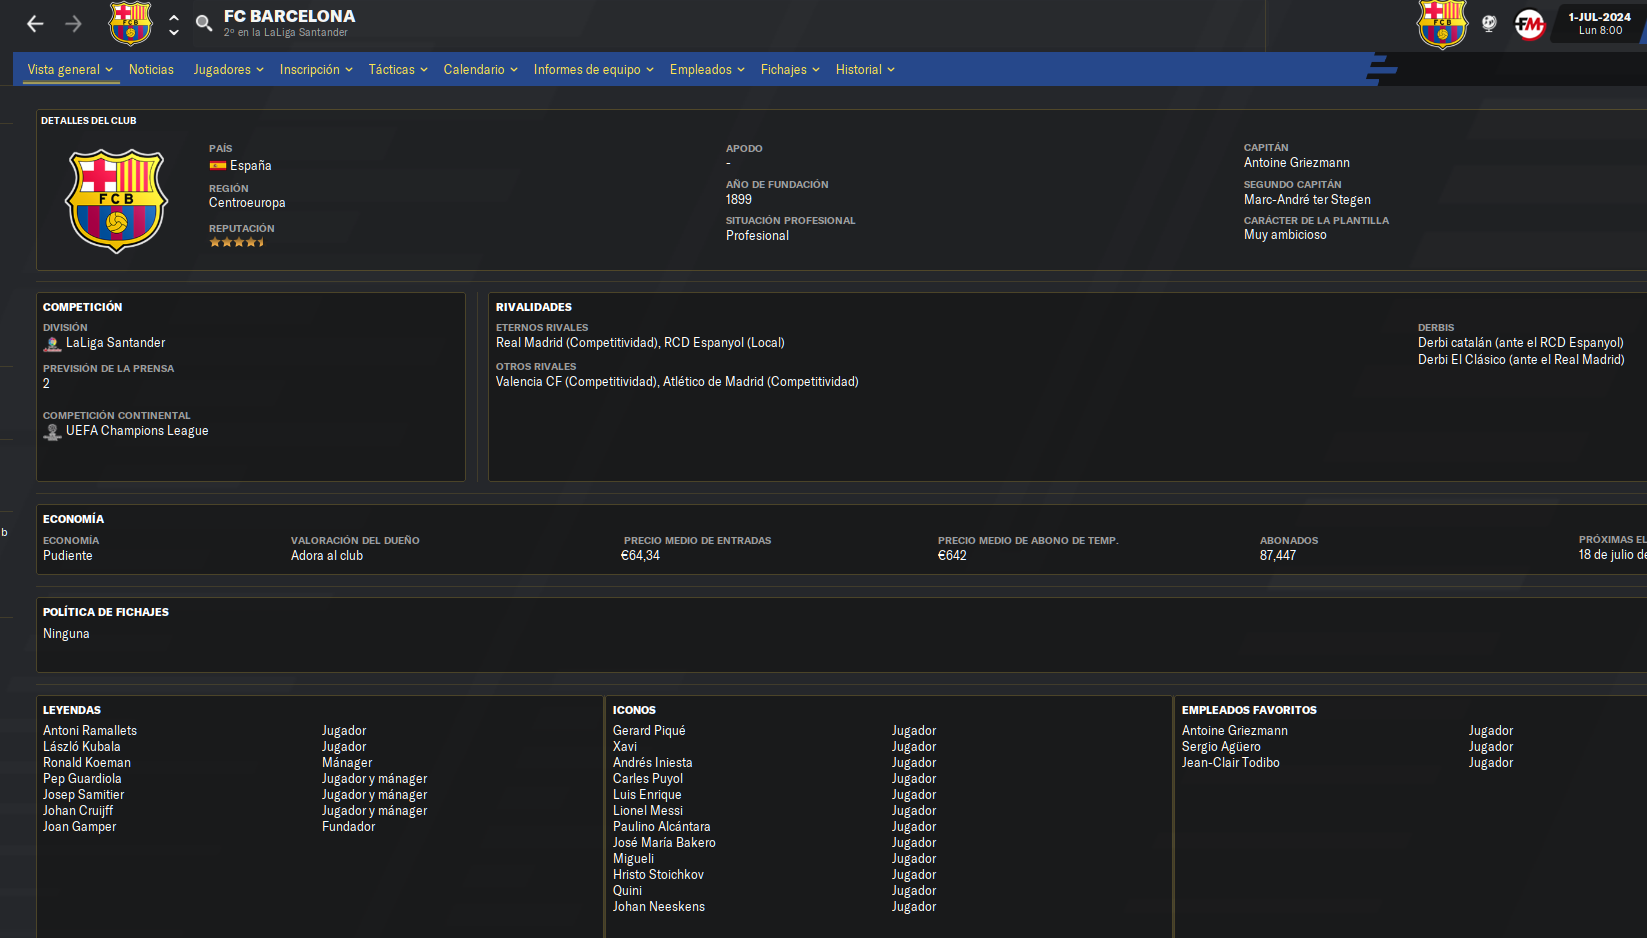1647x938 pixels.
Task: Click the reputation star rating
Action: [237, 242]
